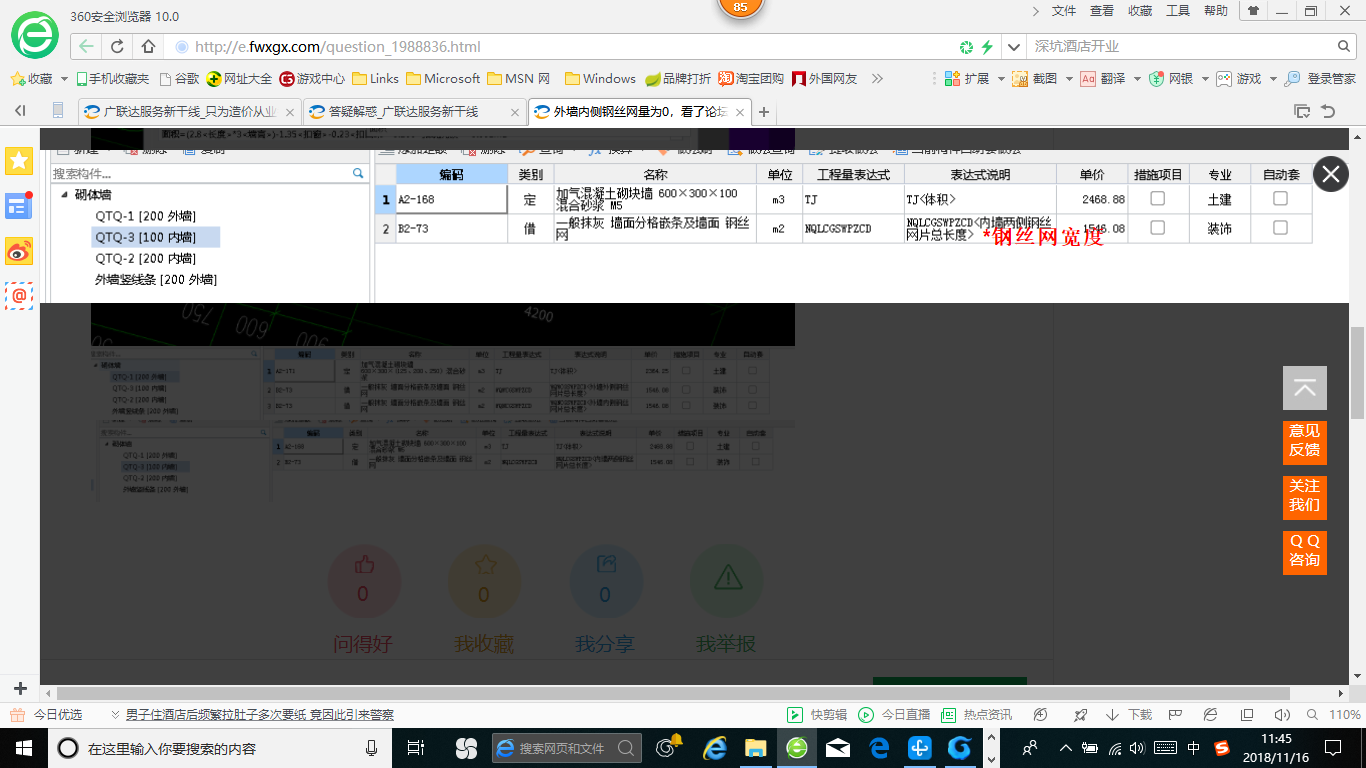Click the 关注我们 follow button
The width and height of the screenshot is (1366, 768).
(x=1305, y=496)
